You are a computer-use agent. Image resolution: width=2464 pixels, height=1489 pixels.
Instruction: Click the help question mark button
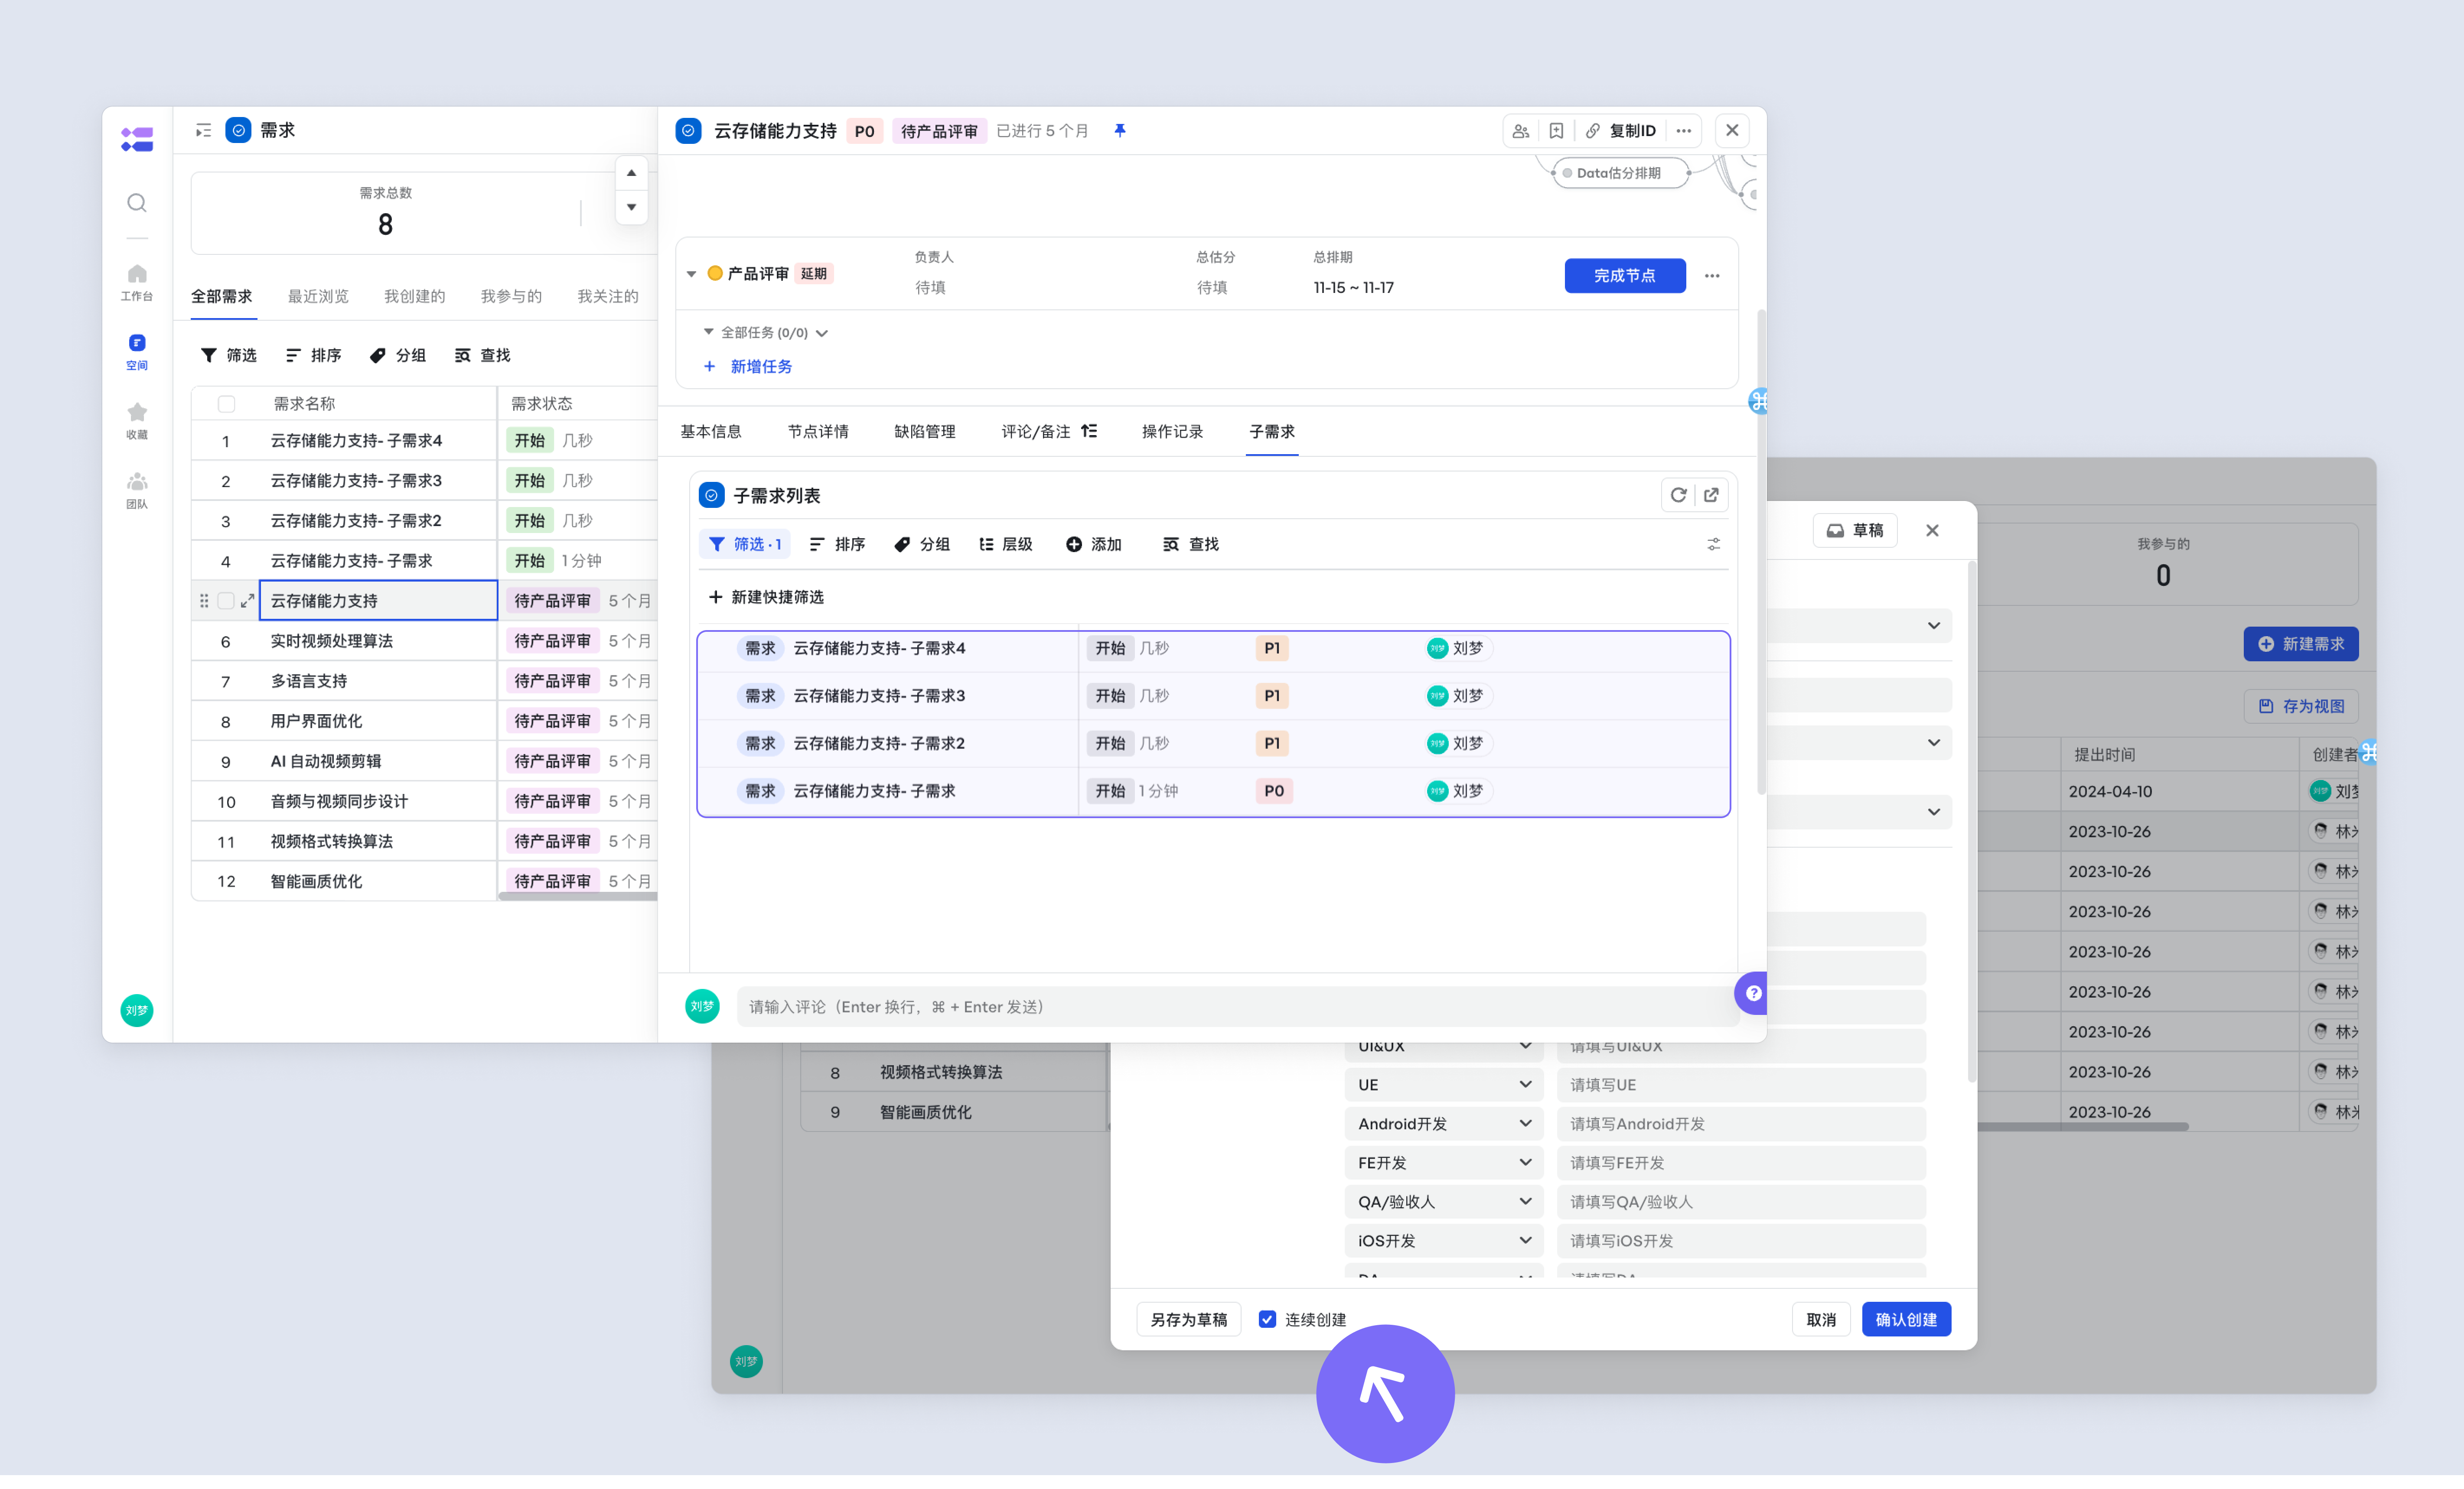(x=1752, y=993)
